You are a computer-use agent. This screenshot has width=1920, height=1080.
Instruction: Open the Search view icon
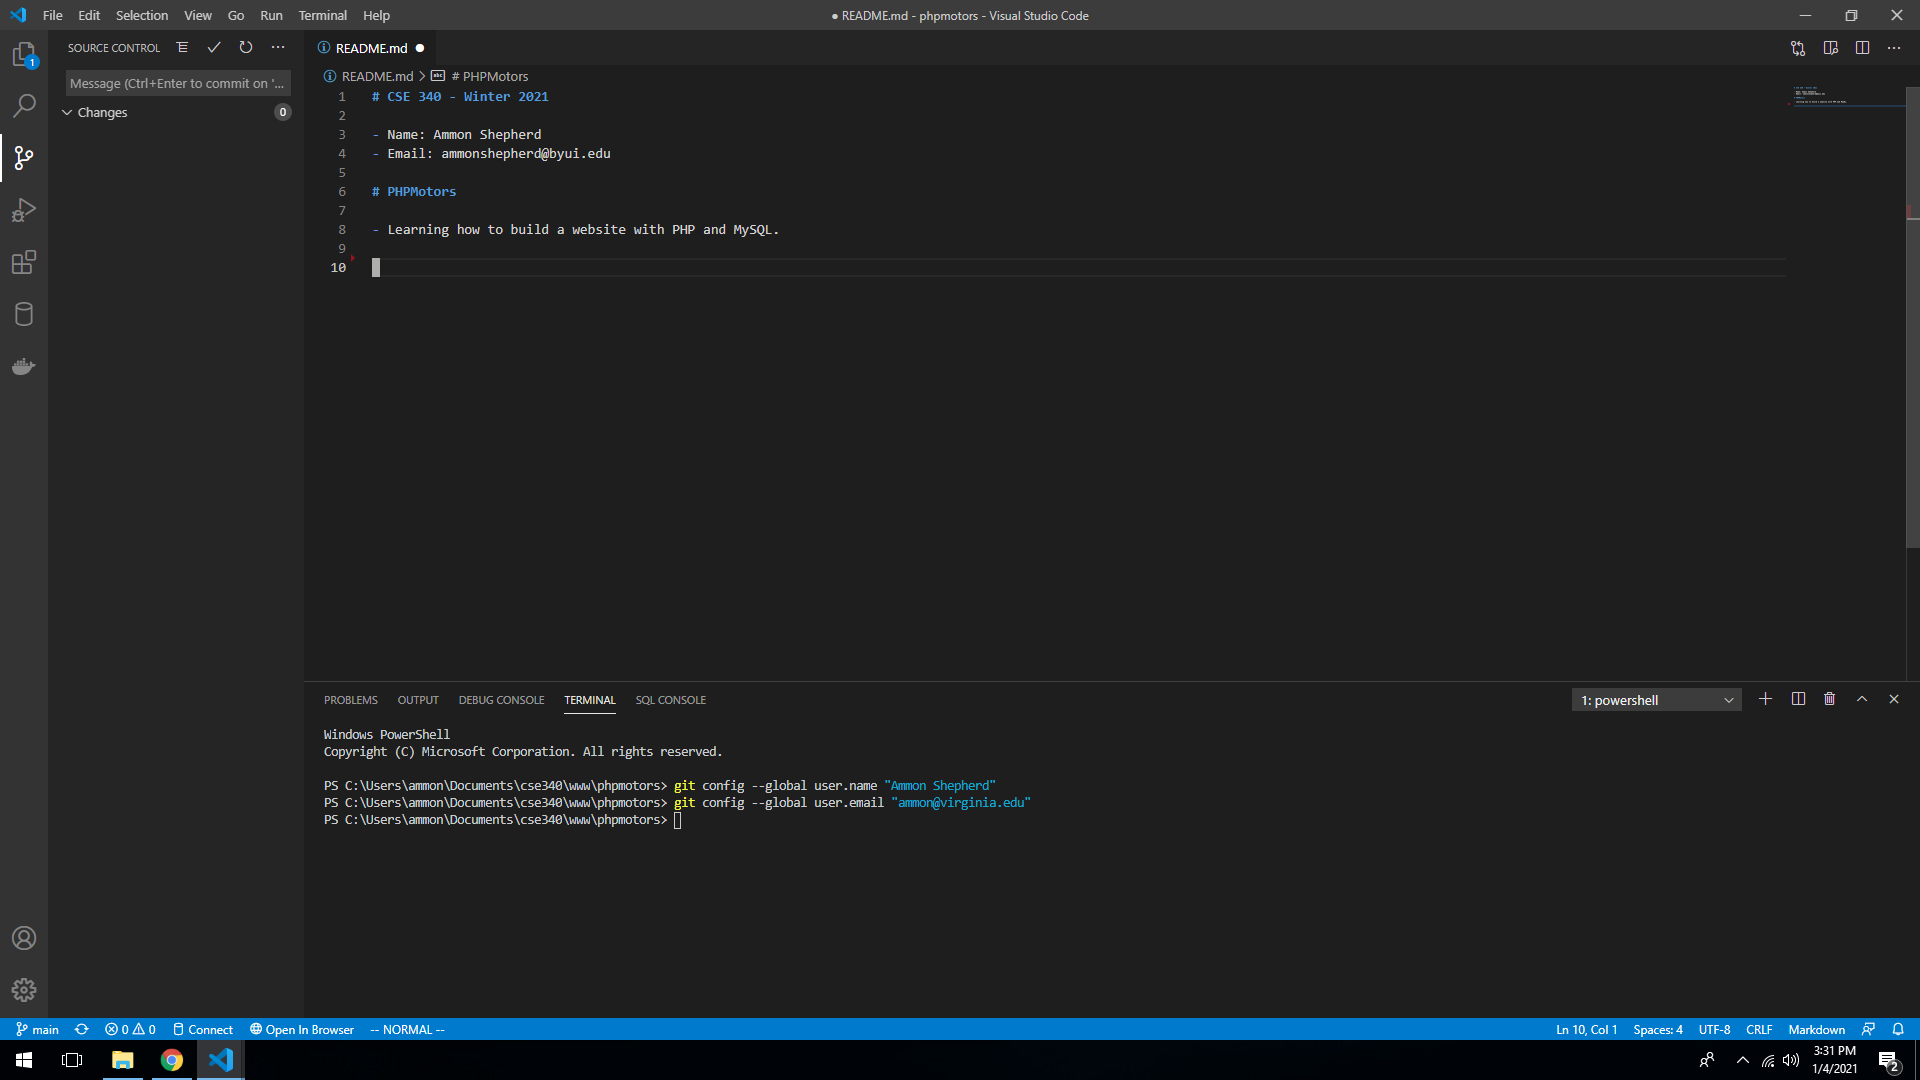point(24,105)
